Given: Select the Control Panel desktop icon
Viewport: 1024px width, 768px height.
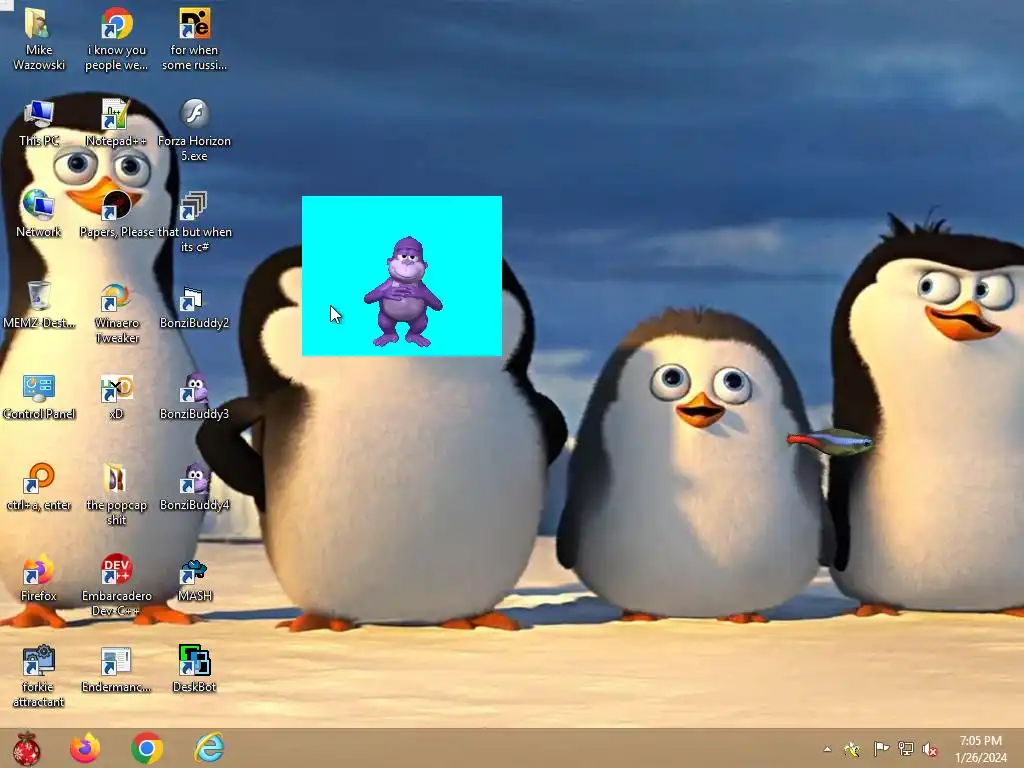Looking at the screenshot, I should 39,396.
